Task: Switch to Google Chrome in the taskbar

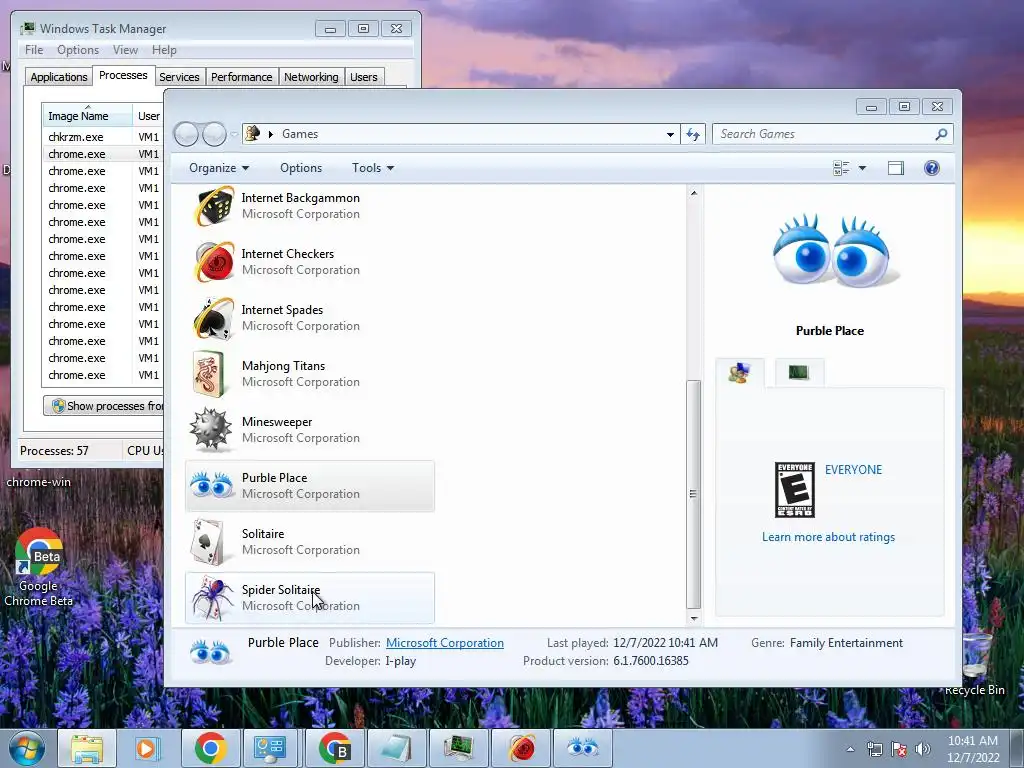Action: tap(210, 748)
